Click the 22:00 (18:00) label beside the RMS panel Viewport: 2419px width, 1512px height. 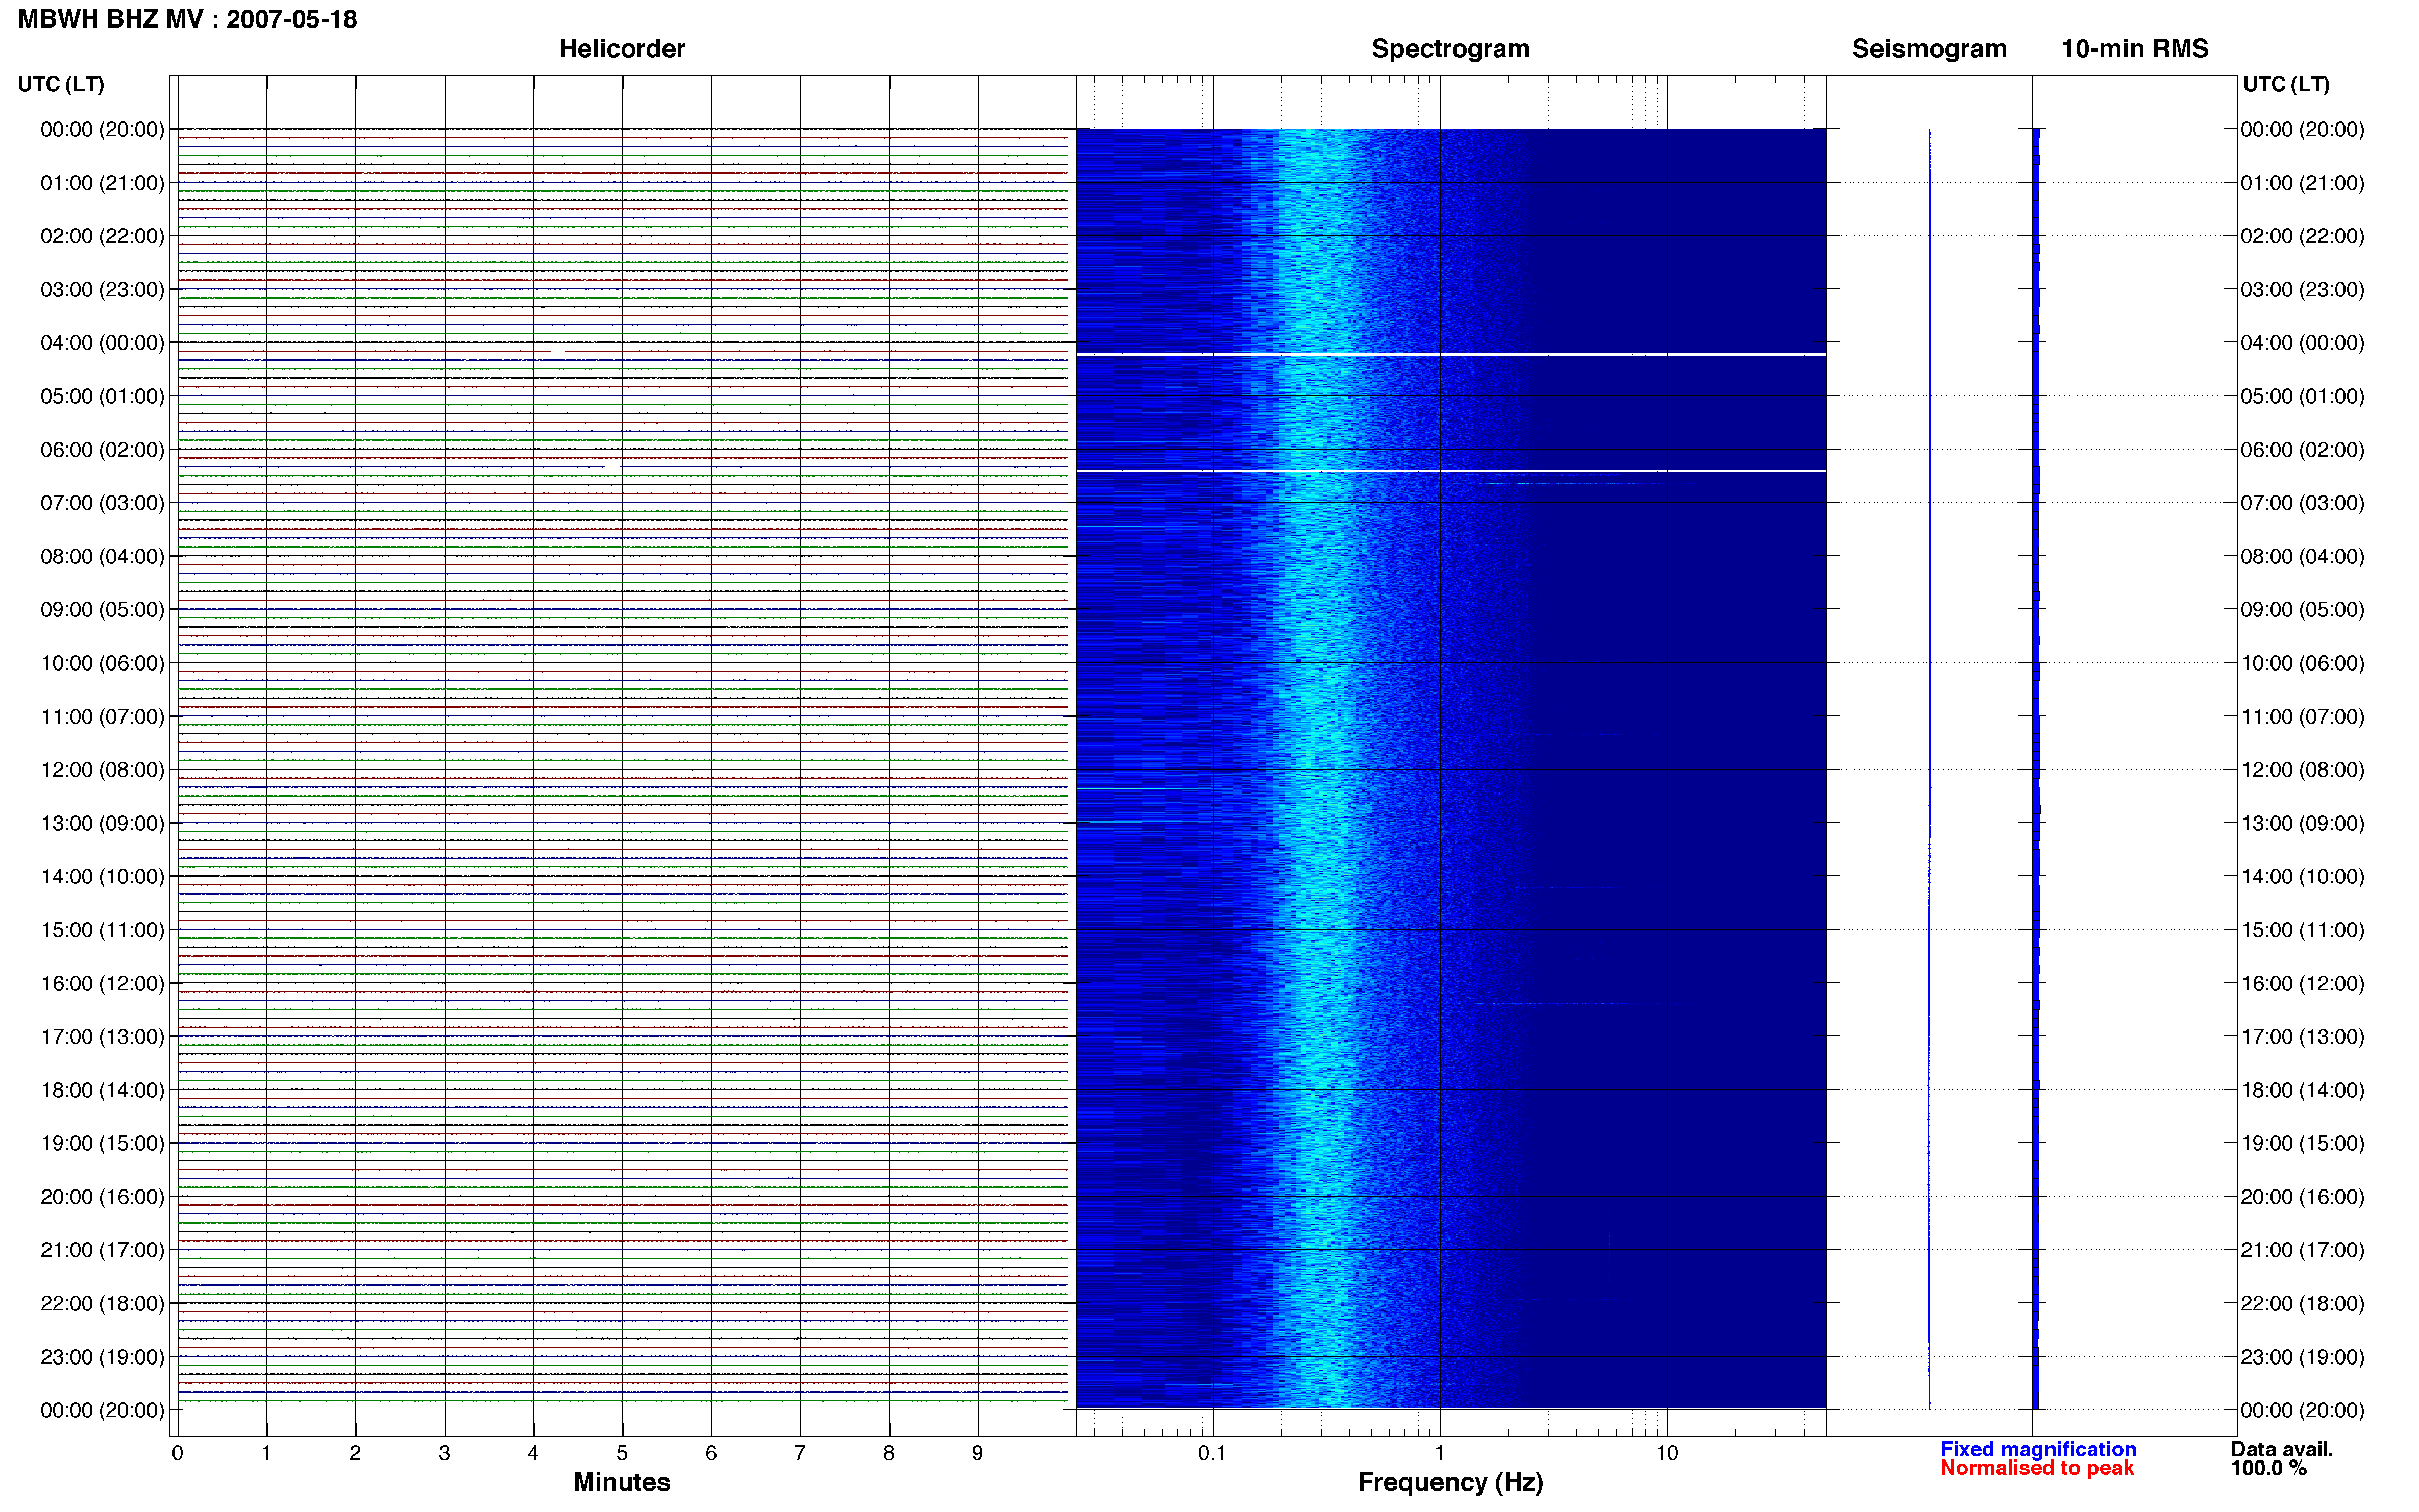[2302, 1303]
